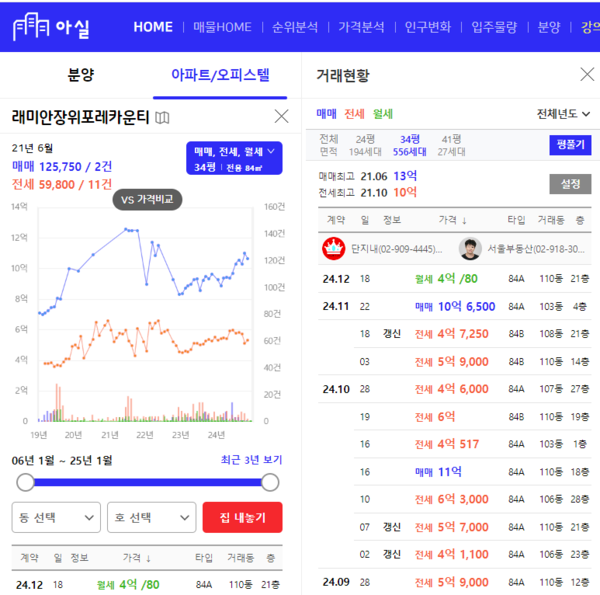Select 24평 194세대 option
The height and width of the screenshot is (595, 600).
point(365,145)
